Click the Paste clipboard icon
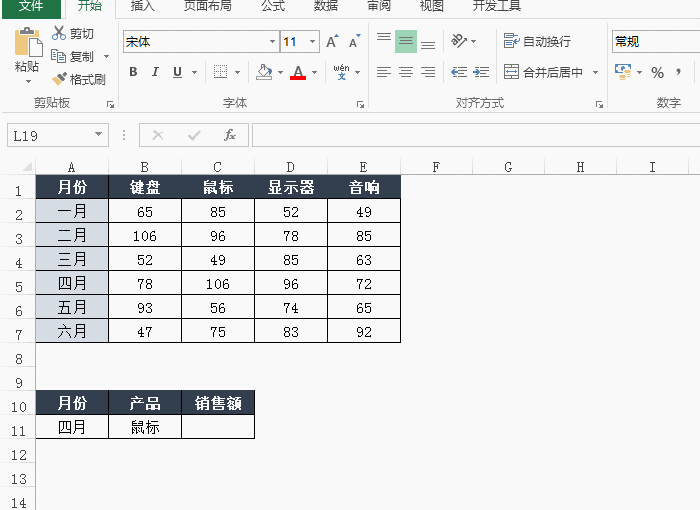The width and height of the screenshot is (700, 510). [x=28, y=43]
